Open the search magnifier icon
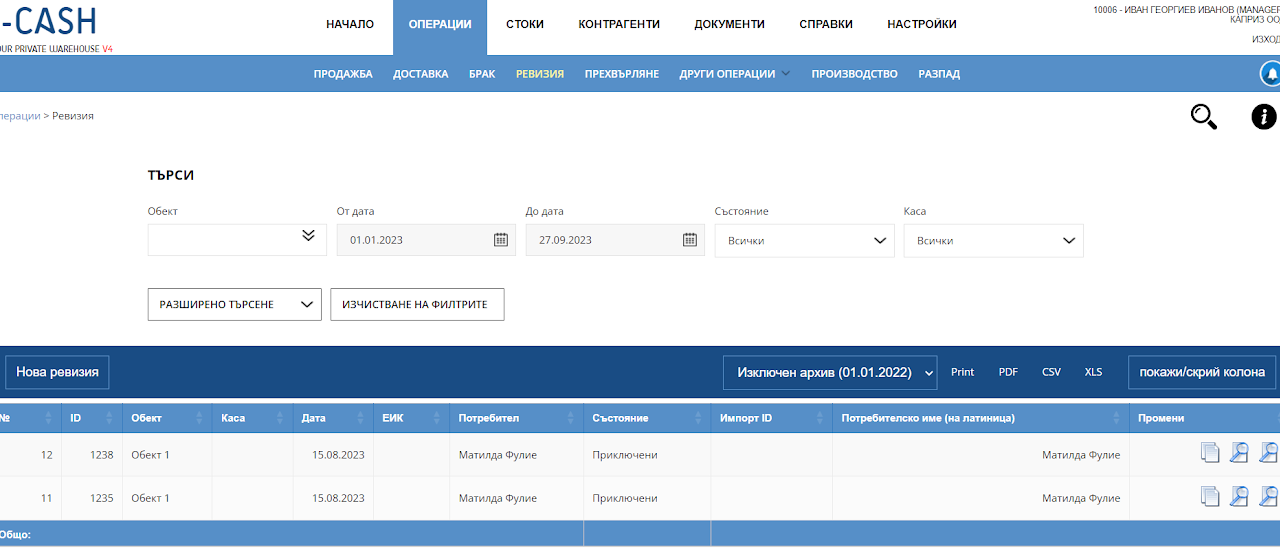The height and width of the screenshot is (554, 1280). (x=1204, y=117)
